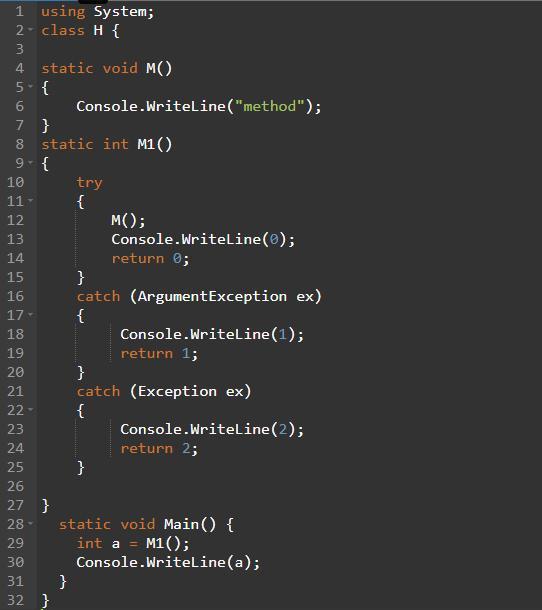Click line number 32 in the gutter
Viewport: 542px width, 610px height.
[x=16, y=600]
